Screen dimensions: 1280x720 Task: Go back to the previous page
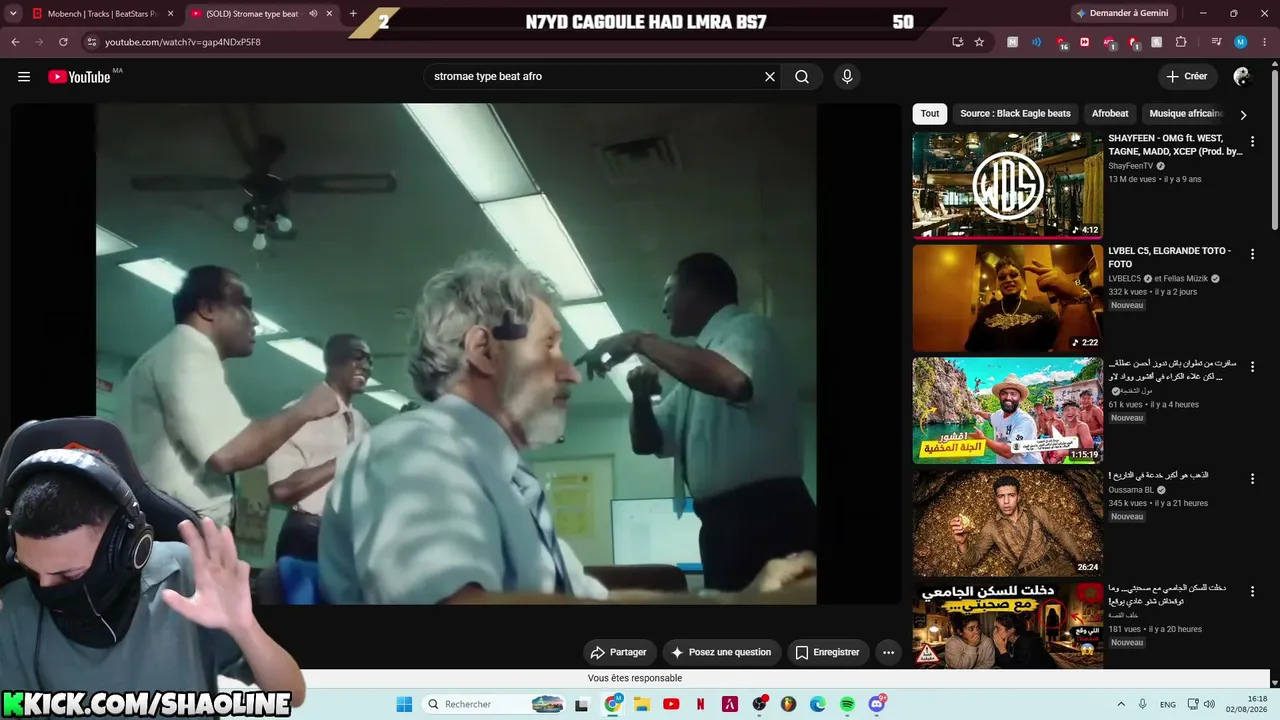point(15,42)
